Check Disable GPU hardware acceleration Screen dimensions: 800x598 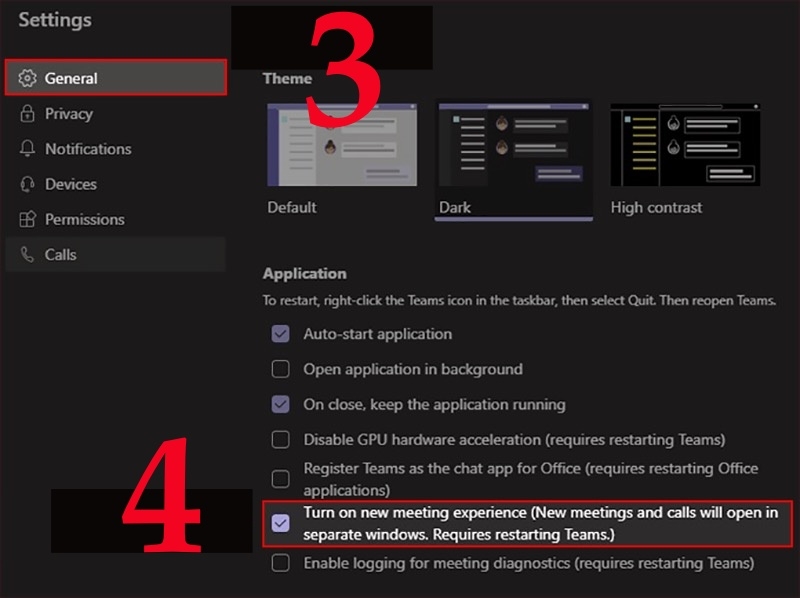pyautogui.click(x=281, y=439)
